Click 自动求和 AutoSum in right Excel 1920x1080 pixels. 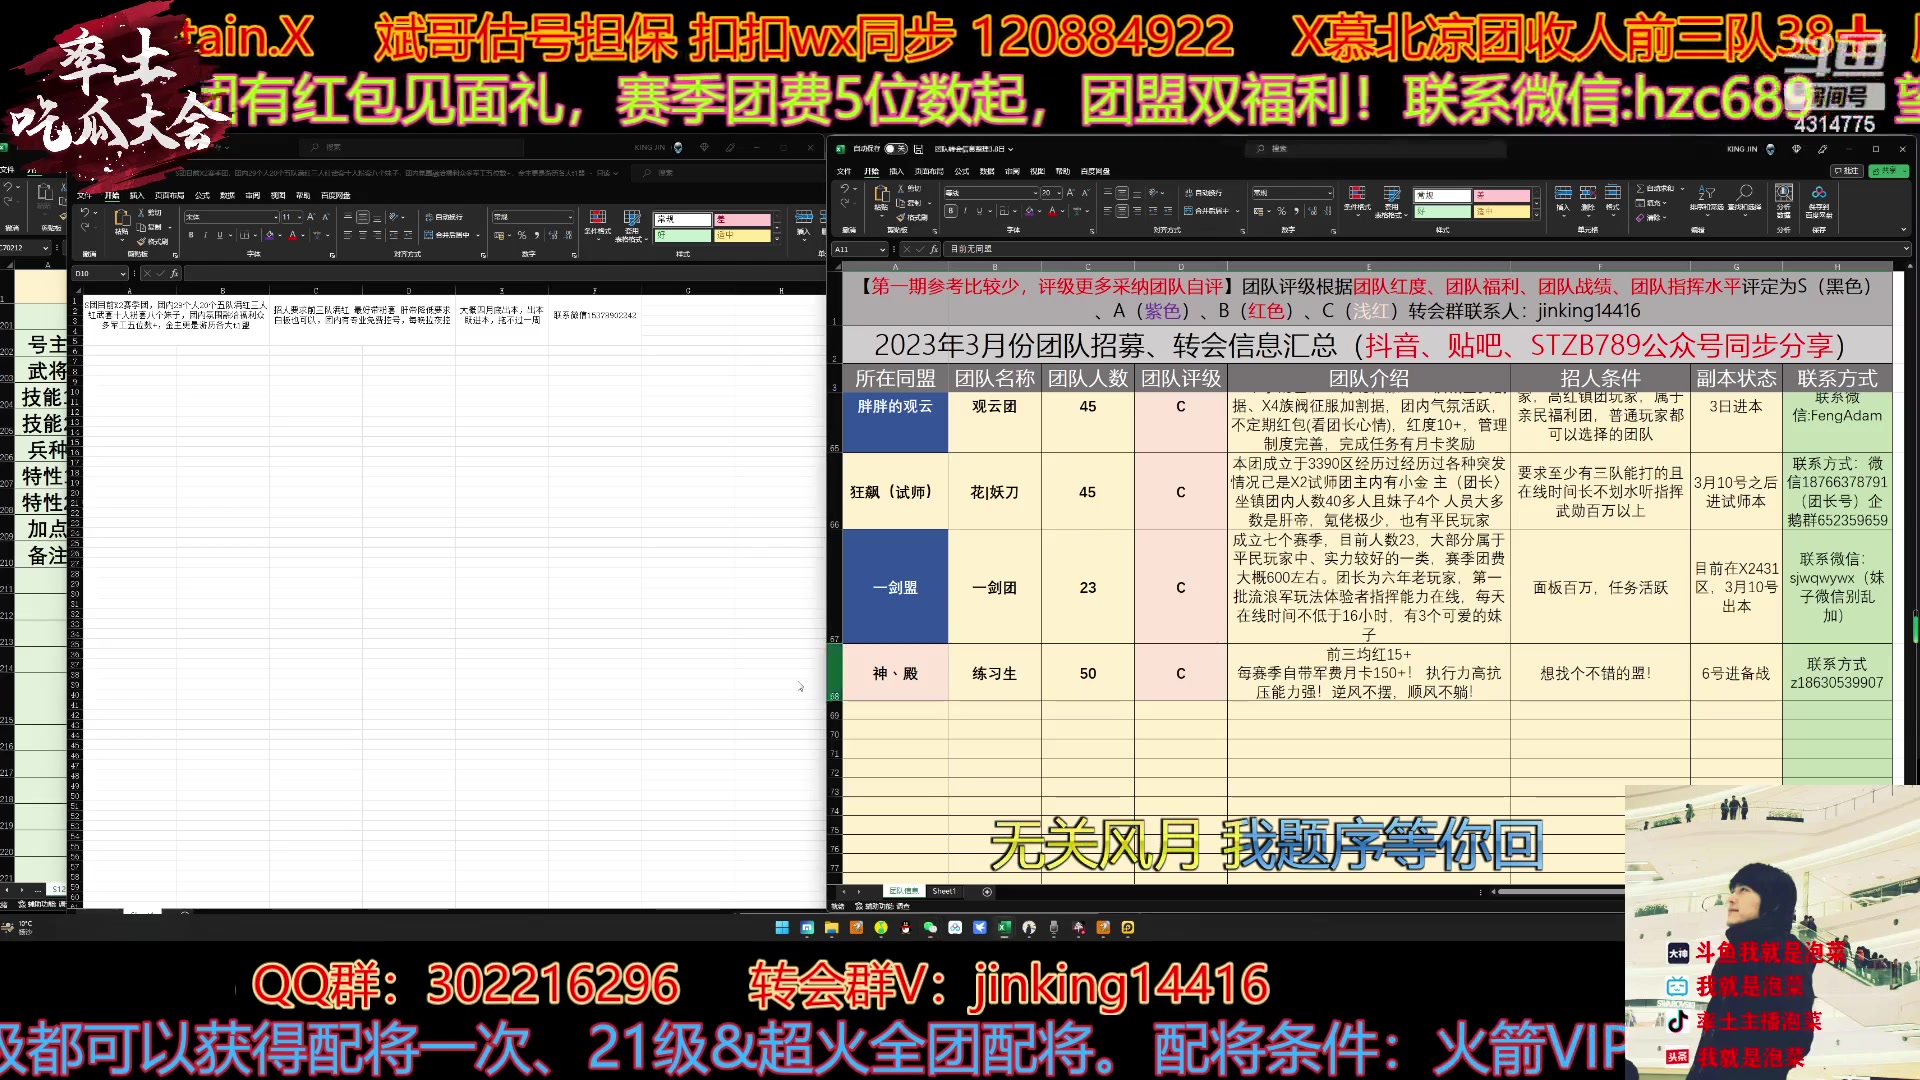tap(1656, 188)
